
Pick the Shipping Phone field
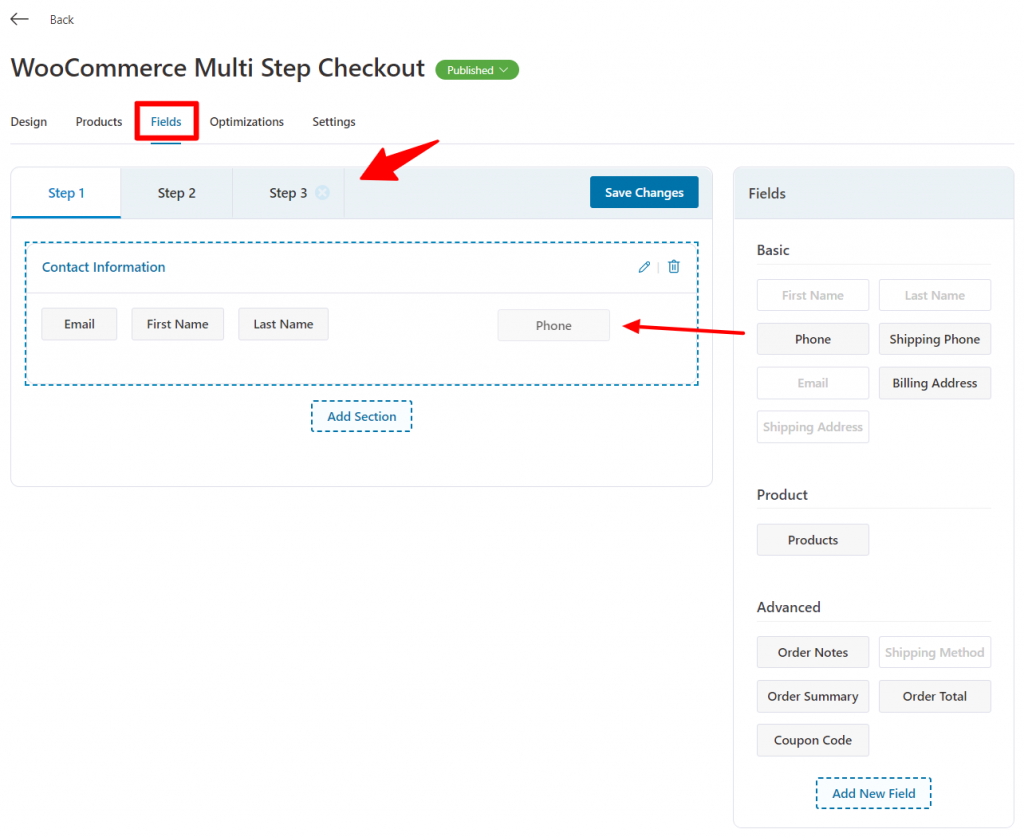coord(935,339)
